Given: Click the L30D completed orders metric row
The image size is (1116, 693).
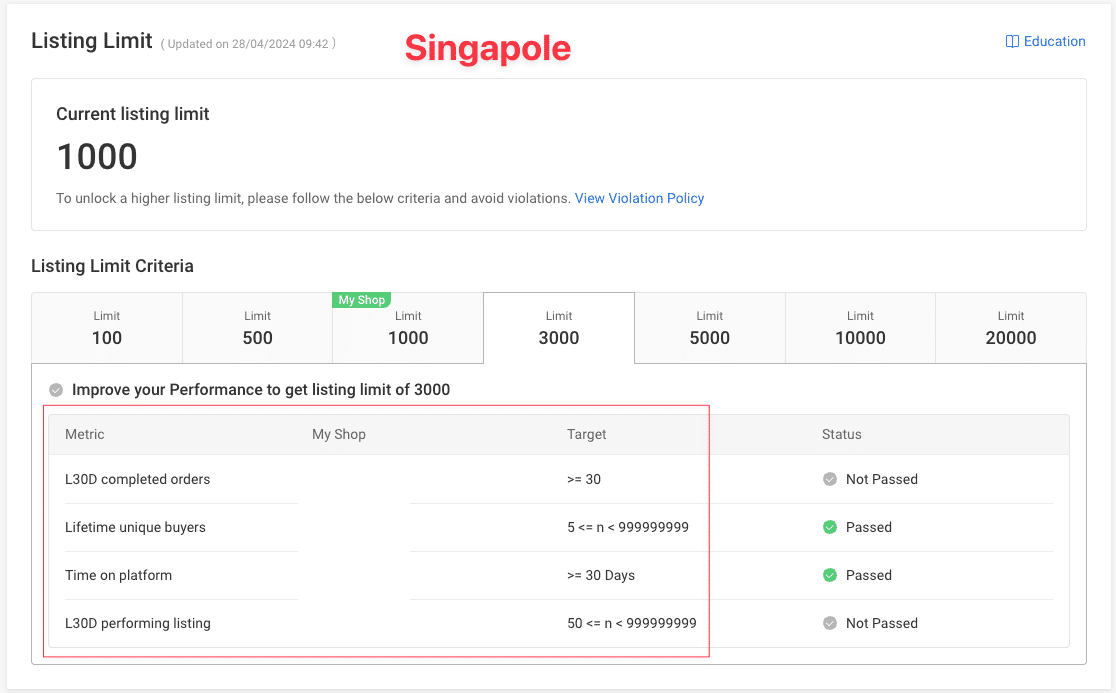Looking at the screenshot, I should click(x=138, y=479).
